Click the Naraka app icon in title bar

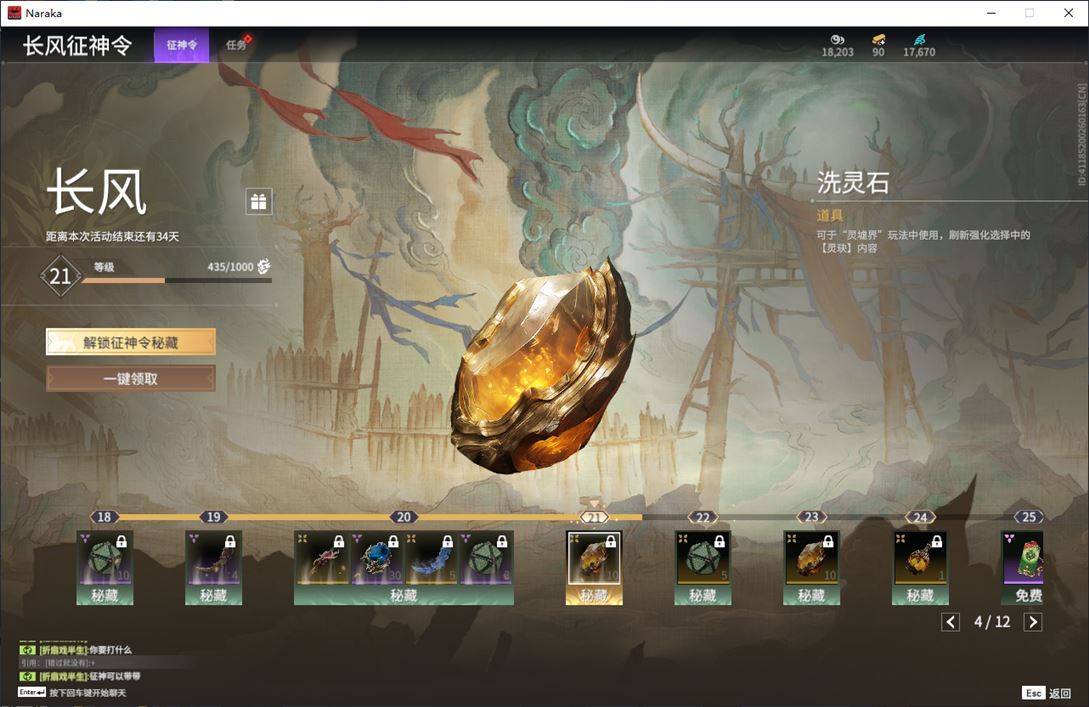coord(14,13)
